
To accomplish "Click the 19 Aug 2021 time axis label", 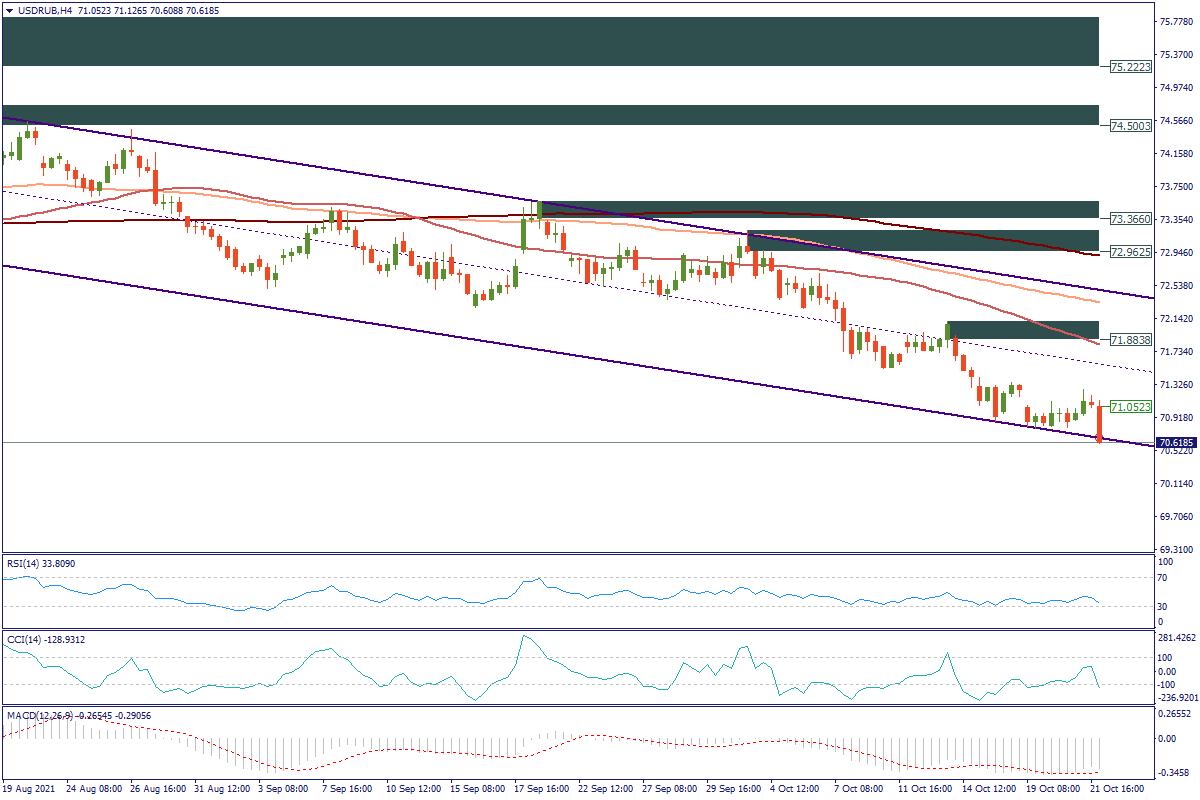I will pyautogui.click(x=30, y=788).
